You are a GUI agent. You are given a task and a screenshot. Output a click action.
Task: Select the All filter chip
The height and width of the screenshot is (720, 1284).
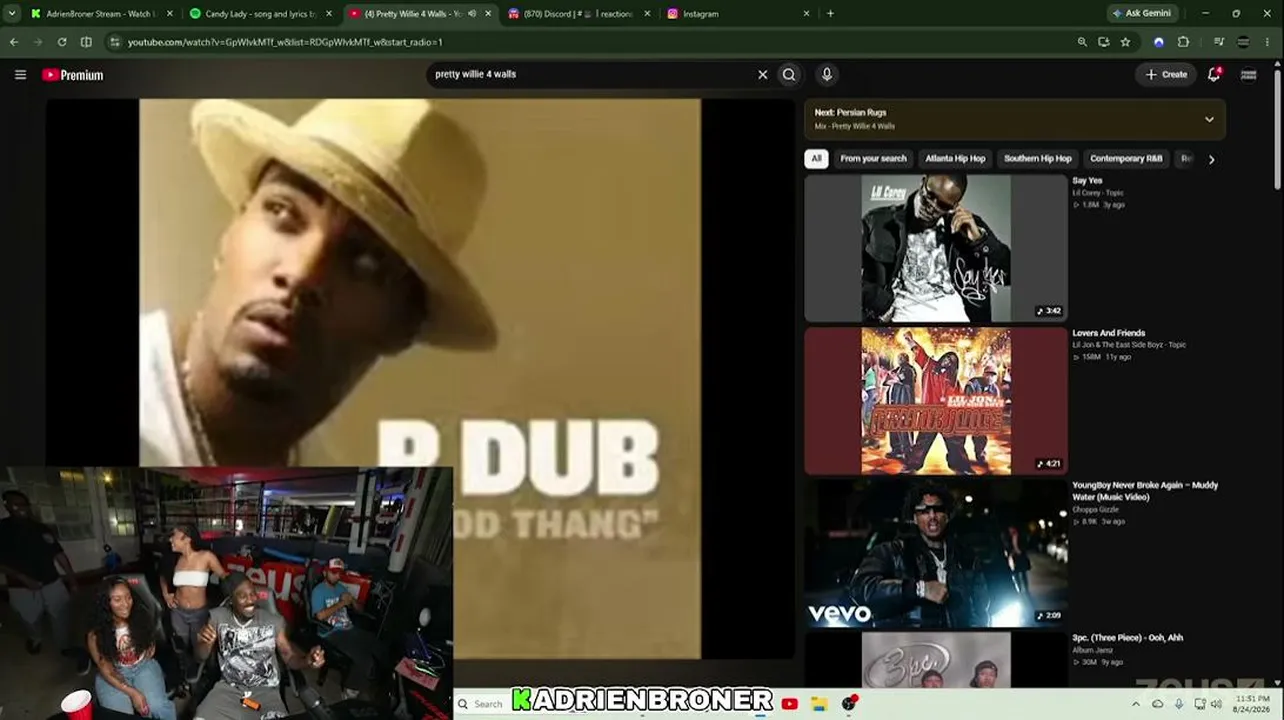coord(816,158)
